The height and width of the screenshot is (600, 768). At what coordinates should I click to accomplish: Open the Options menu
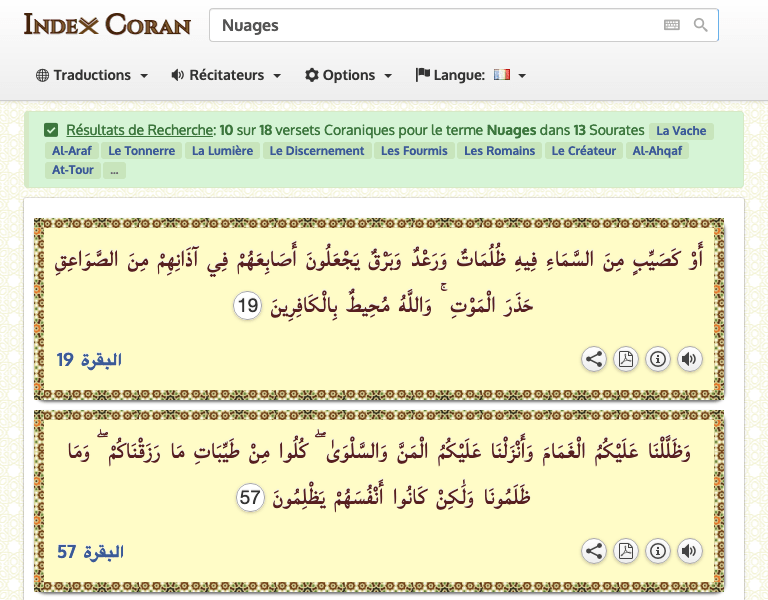(348, 75)
